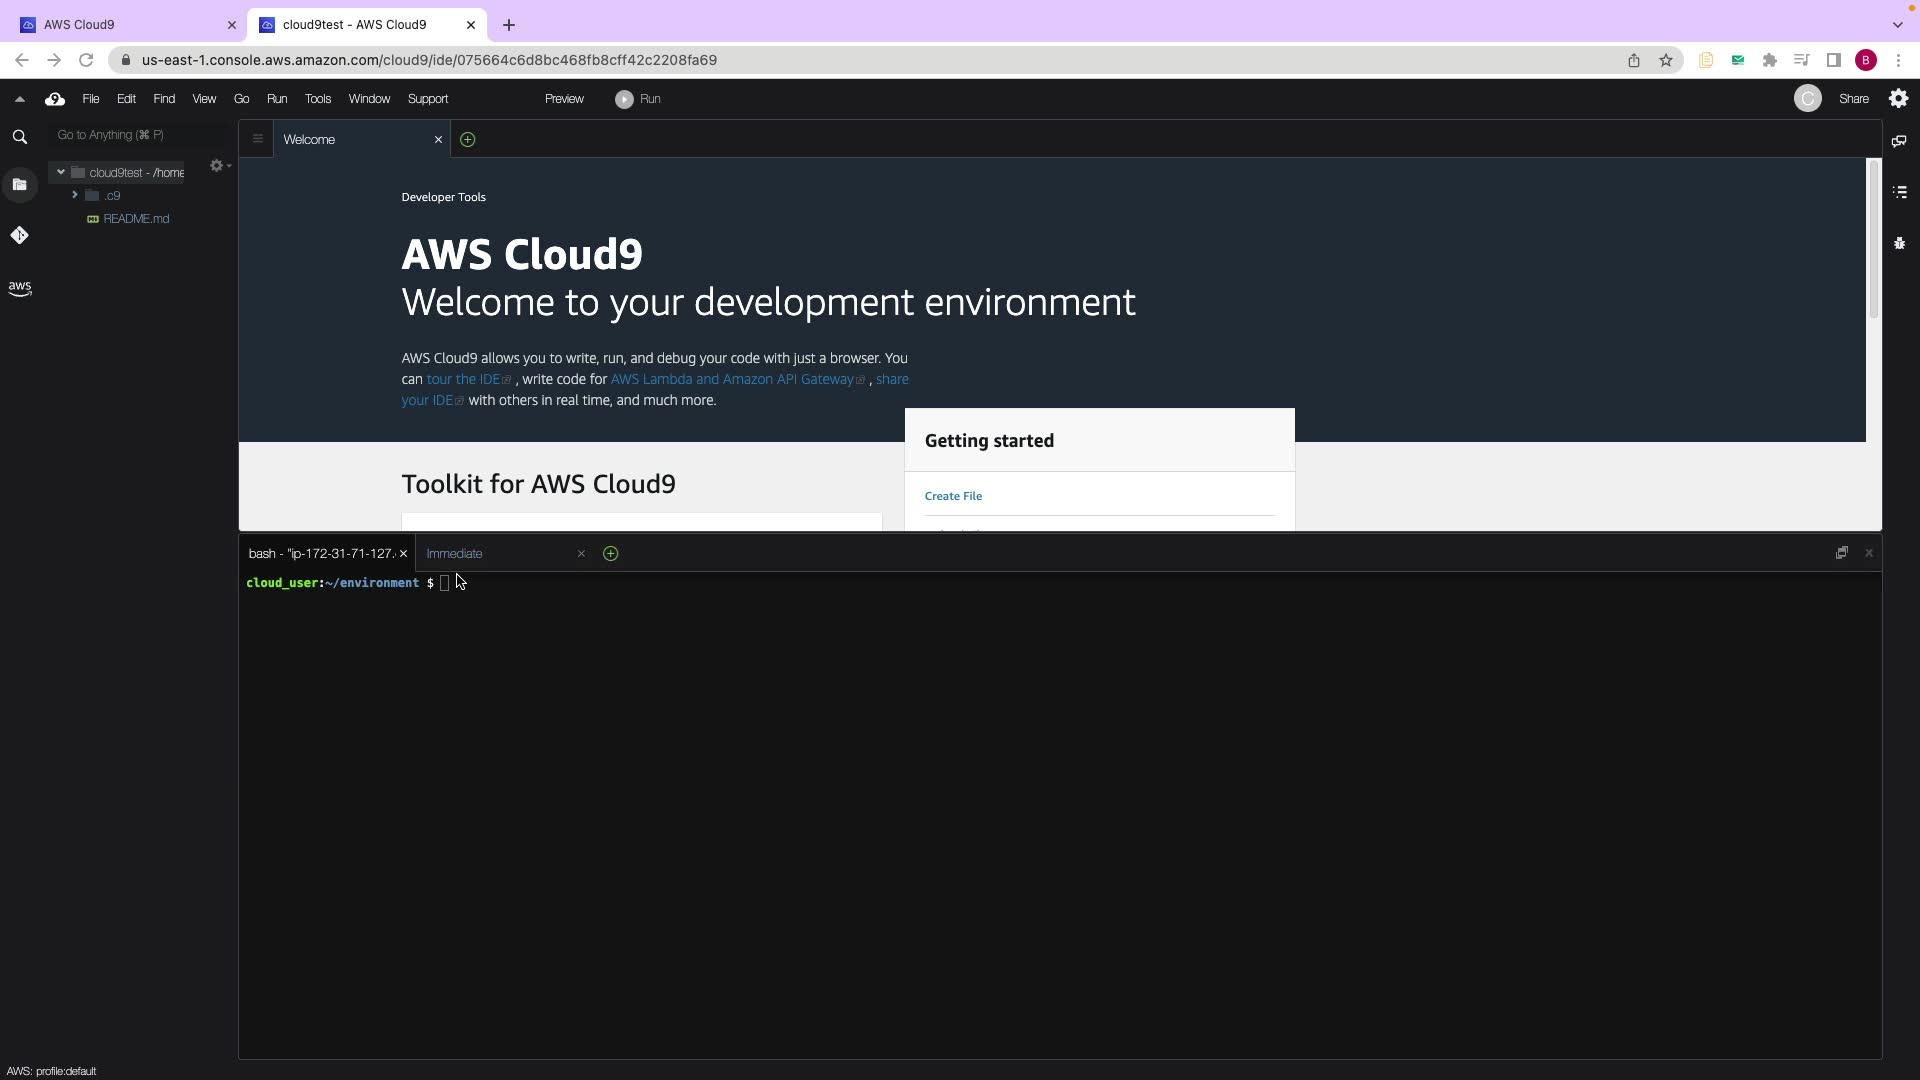Click the Share button
Viewport: 1920px width, 1080px height.
point(1853,99)
